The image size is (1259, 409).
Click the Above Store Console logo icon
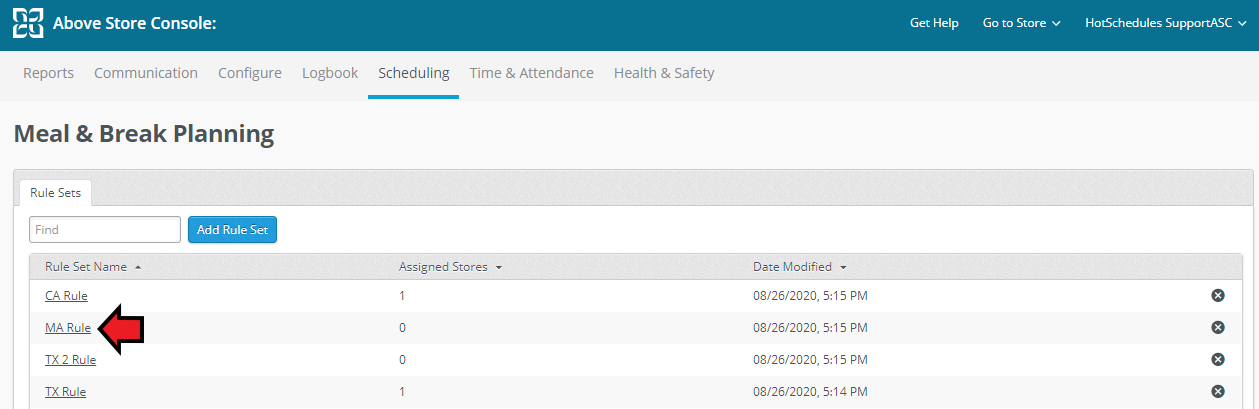(28, 23)
